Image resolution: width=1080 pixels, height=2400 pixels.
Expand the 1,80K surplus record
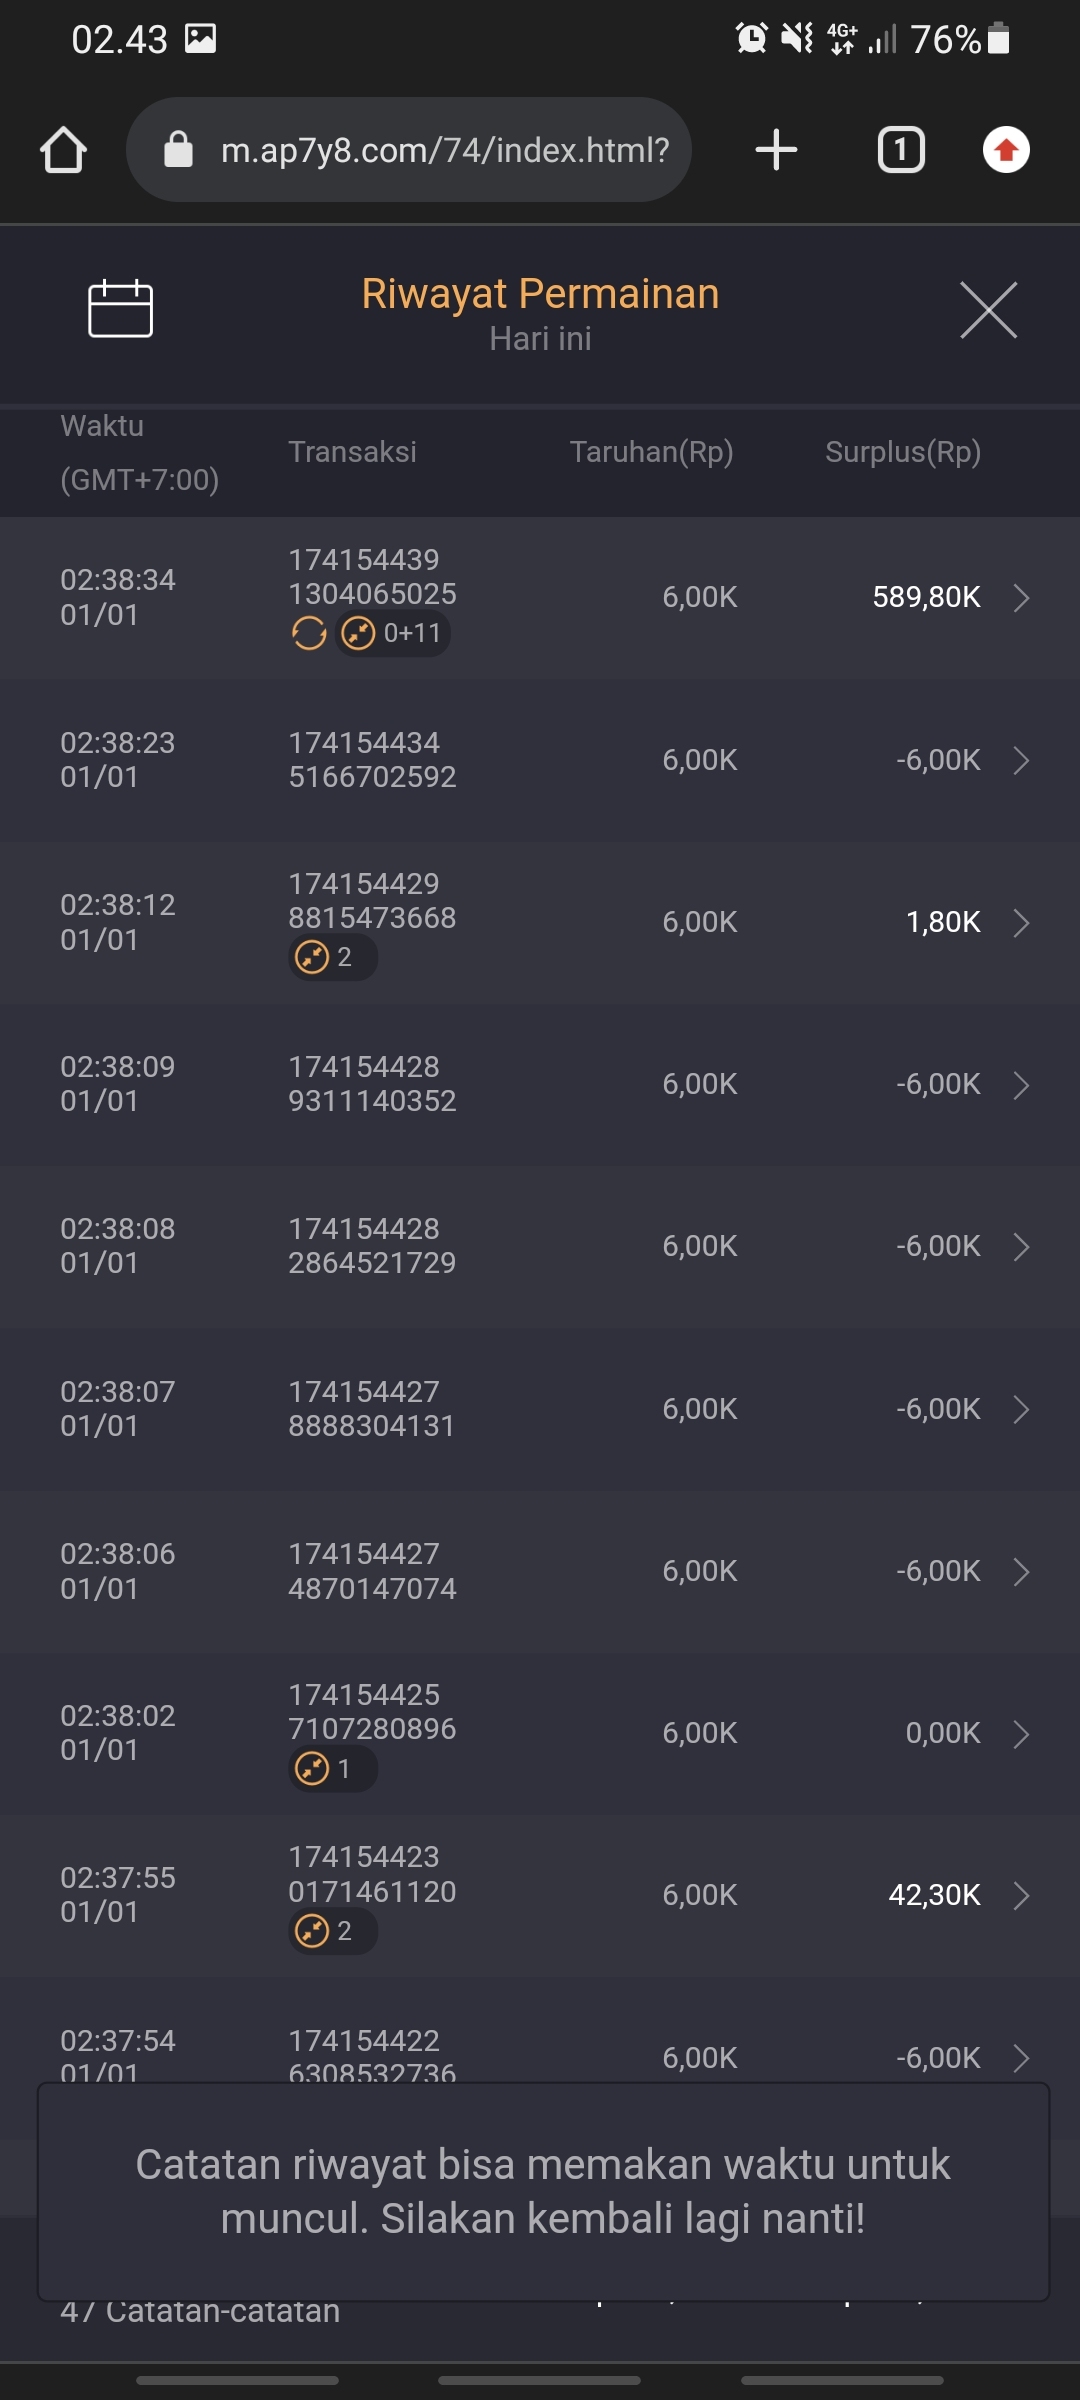(1020, 922)
